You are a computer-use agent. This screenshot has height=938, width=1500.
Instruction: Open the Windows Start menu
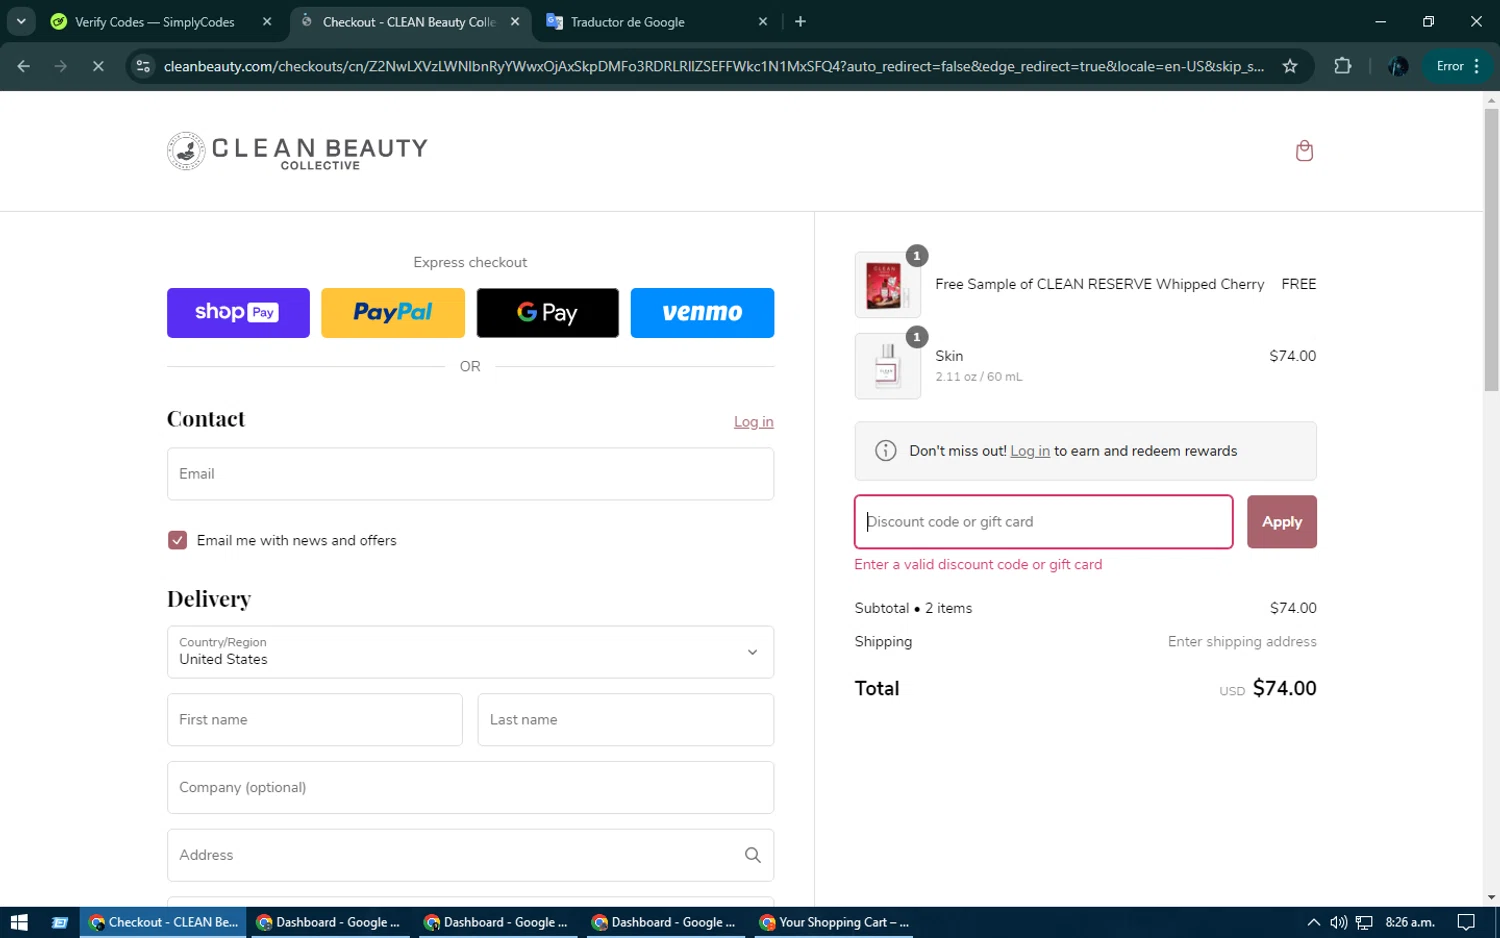coord(19,922)
